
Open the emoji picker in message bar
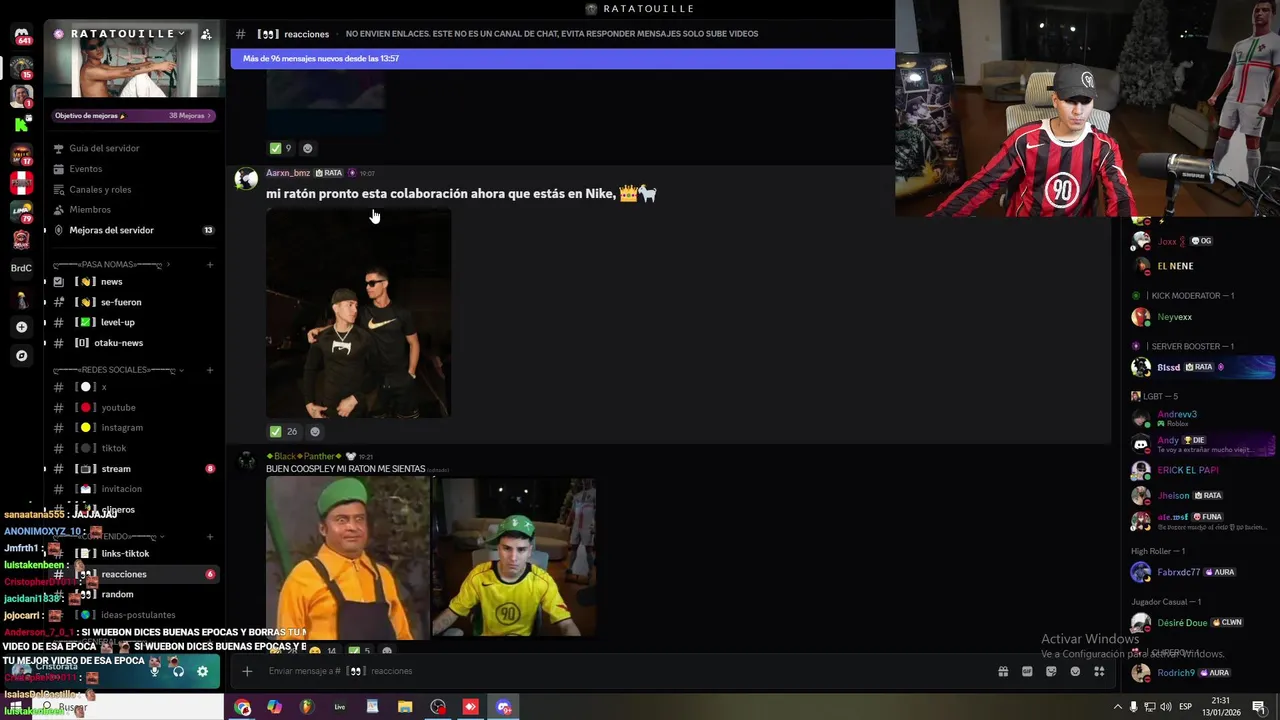[1075, 671]
